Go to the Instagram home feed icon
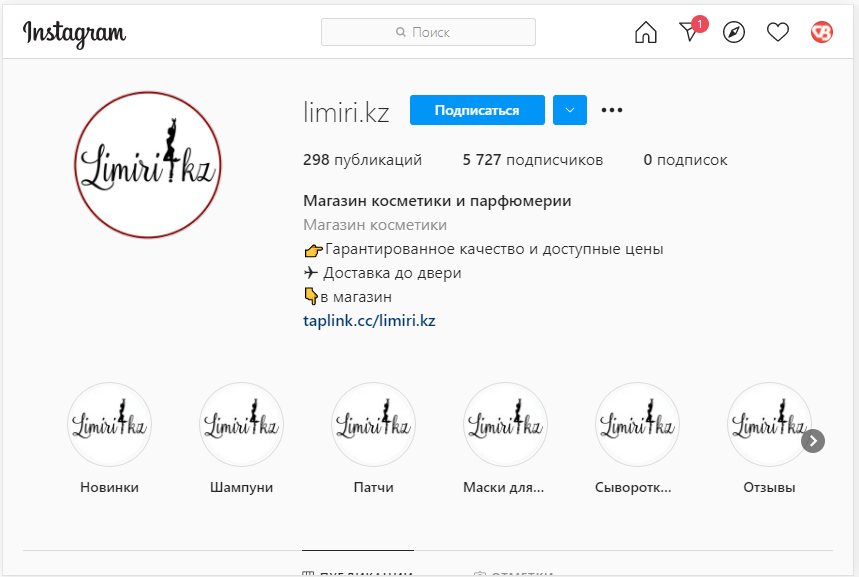Viewport: 859px width, 577px height. pyautogui.click(x=646, y=33)
